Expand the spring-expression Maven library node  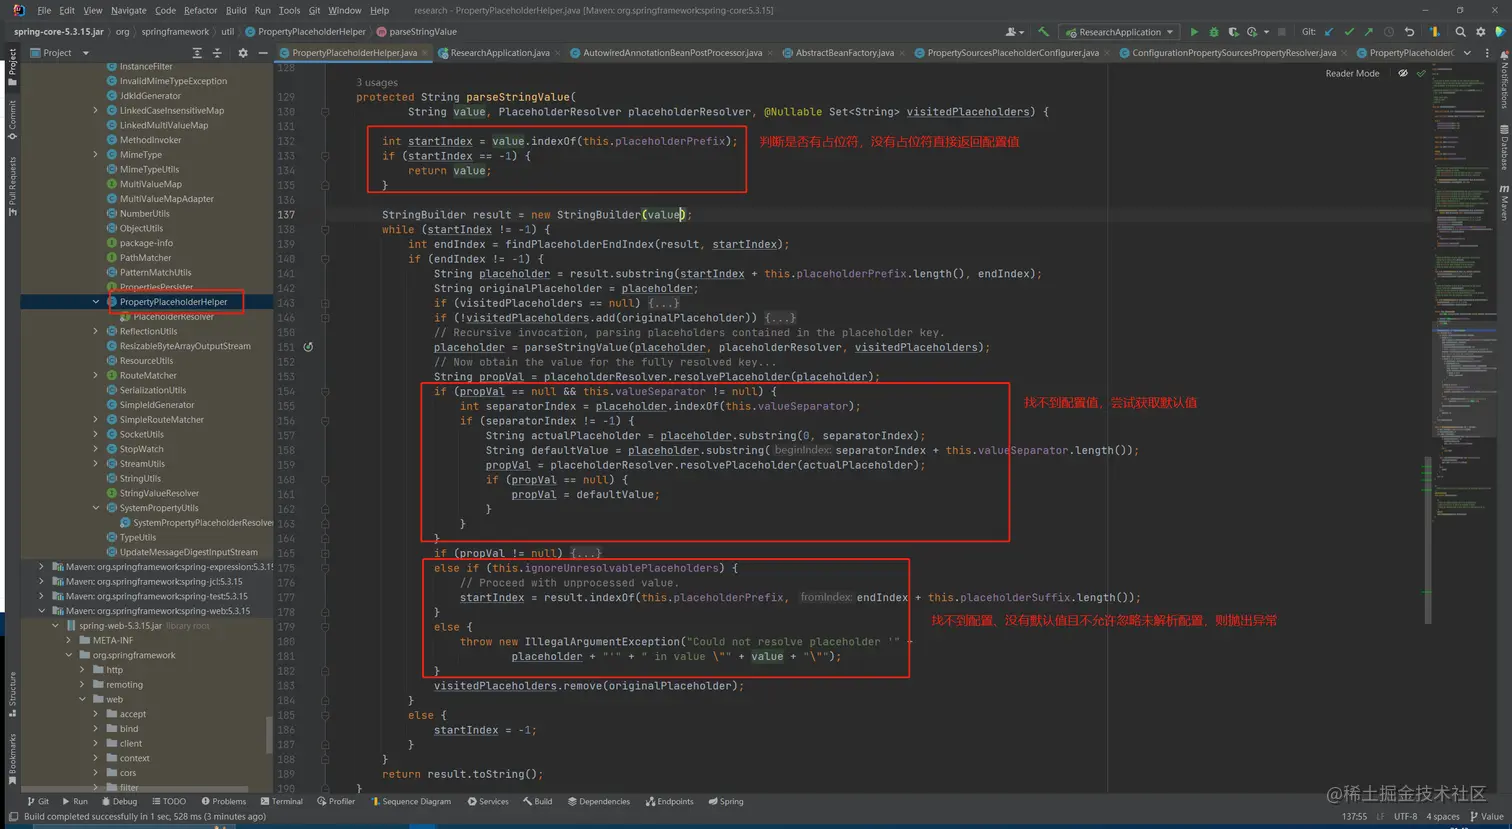(41, 567)
